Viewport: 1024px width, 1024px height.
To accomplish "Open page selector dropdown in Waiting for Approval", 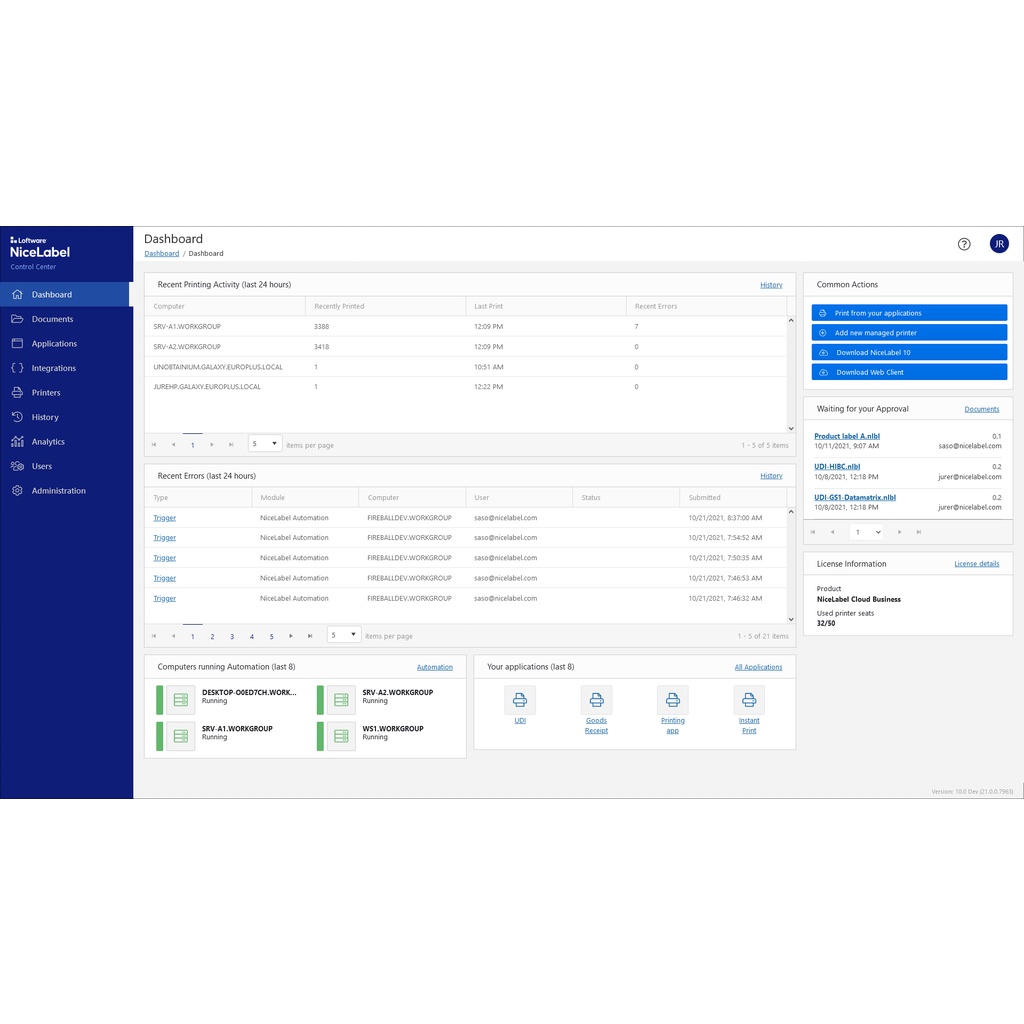I will coord(866,532).
